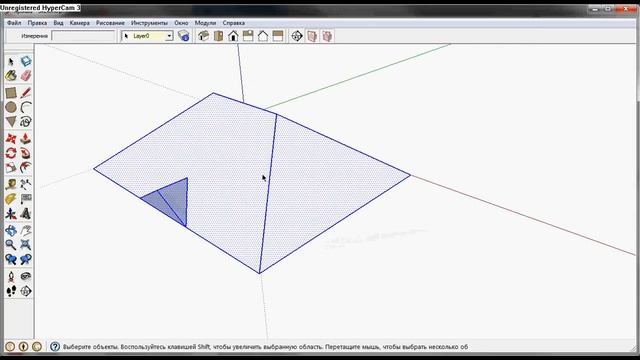The image size is (640, 360).
Task: Choose the Circle drawing tool
Action: [11, 107]
